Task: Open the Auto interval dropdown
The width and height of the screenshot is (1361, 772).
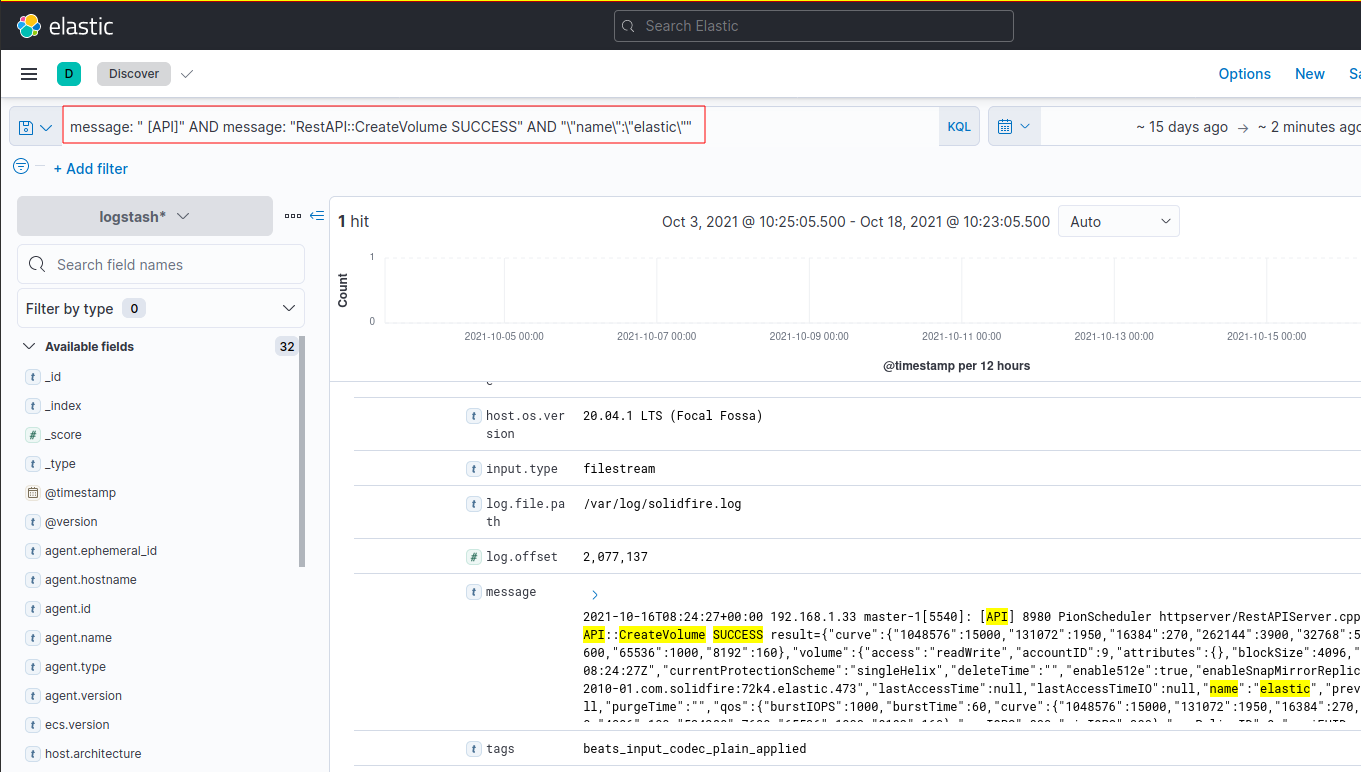Action: click(1119, 221)
